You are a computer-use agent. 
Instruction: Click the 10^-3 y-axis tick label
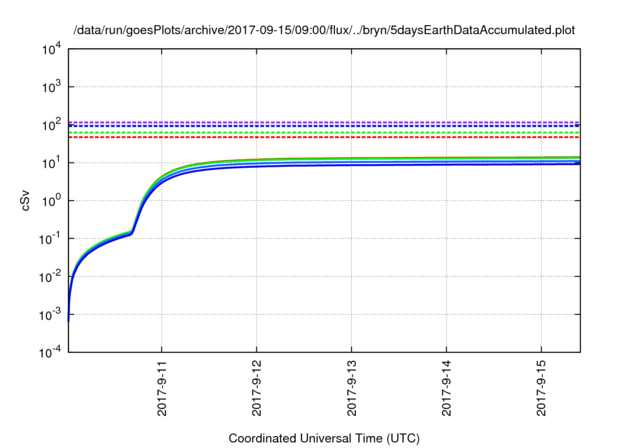click(50, 314)
